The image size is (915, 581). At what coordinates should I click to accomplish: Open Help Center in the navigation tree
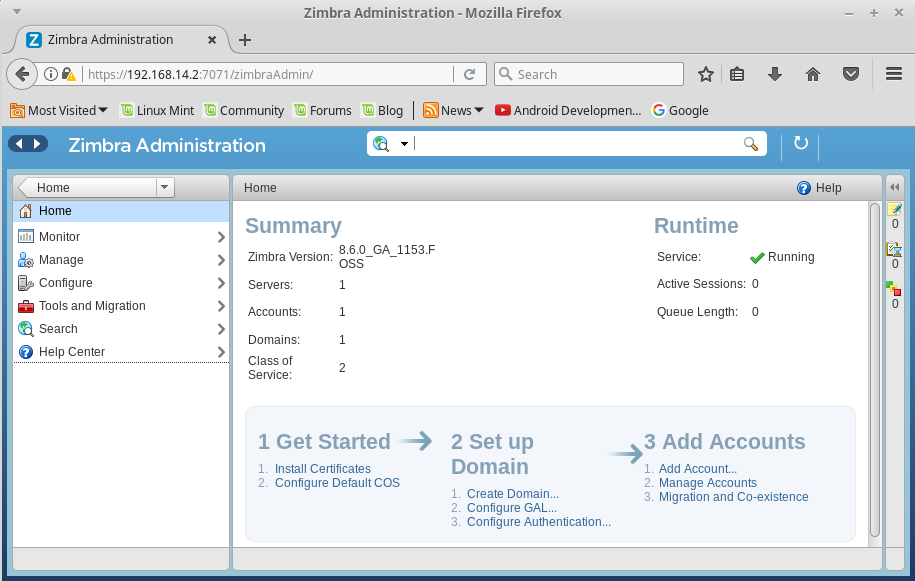(121, 352)
